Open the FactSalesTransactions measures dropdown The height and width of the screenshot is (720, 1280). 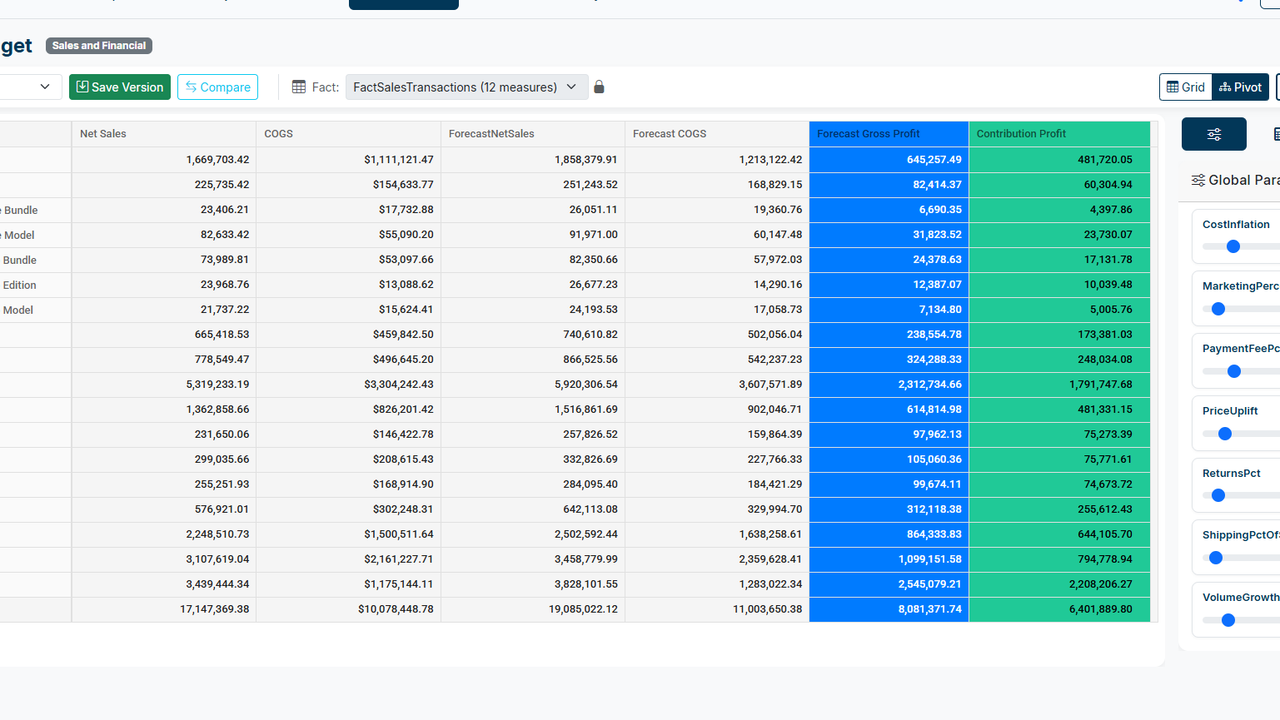[x=466, y=87]
